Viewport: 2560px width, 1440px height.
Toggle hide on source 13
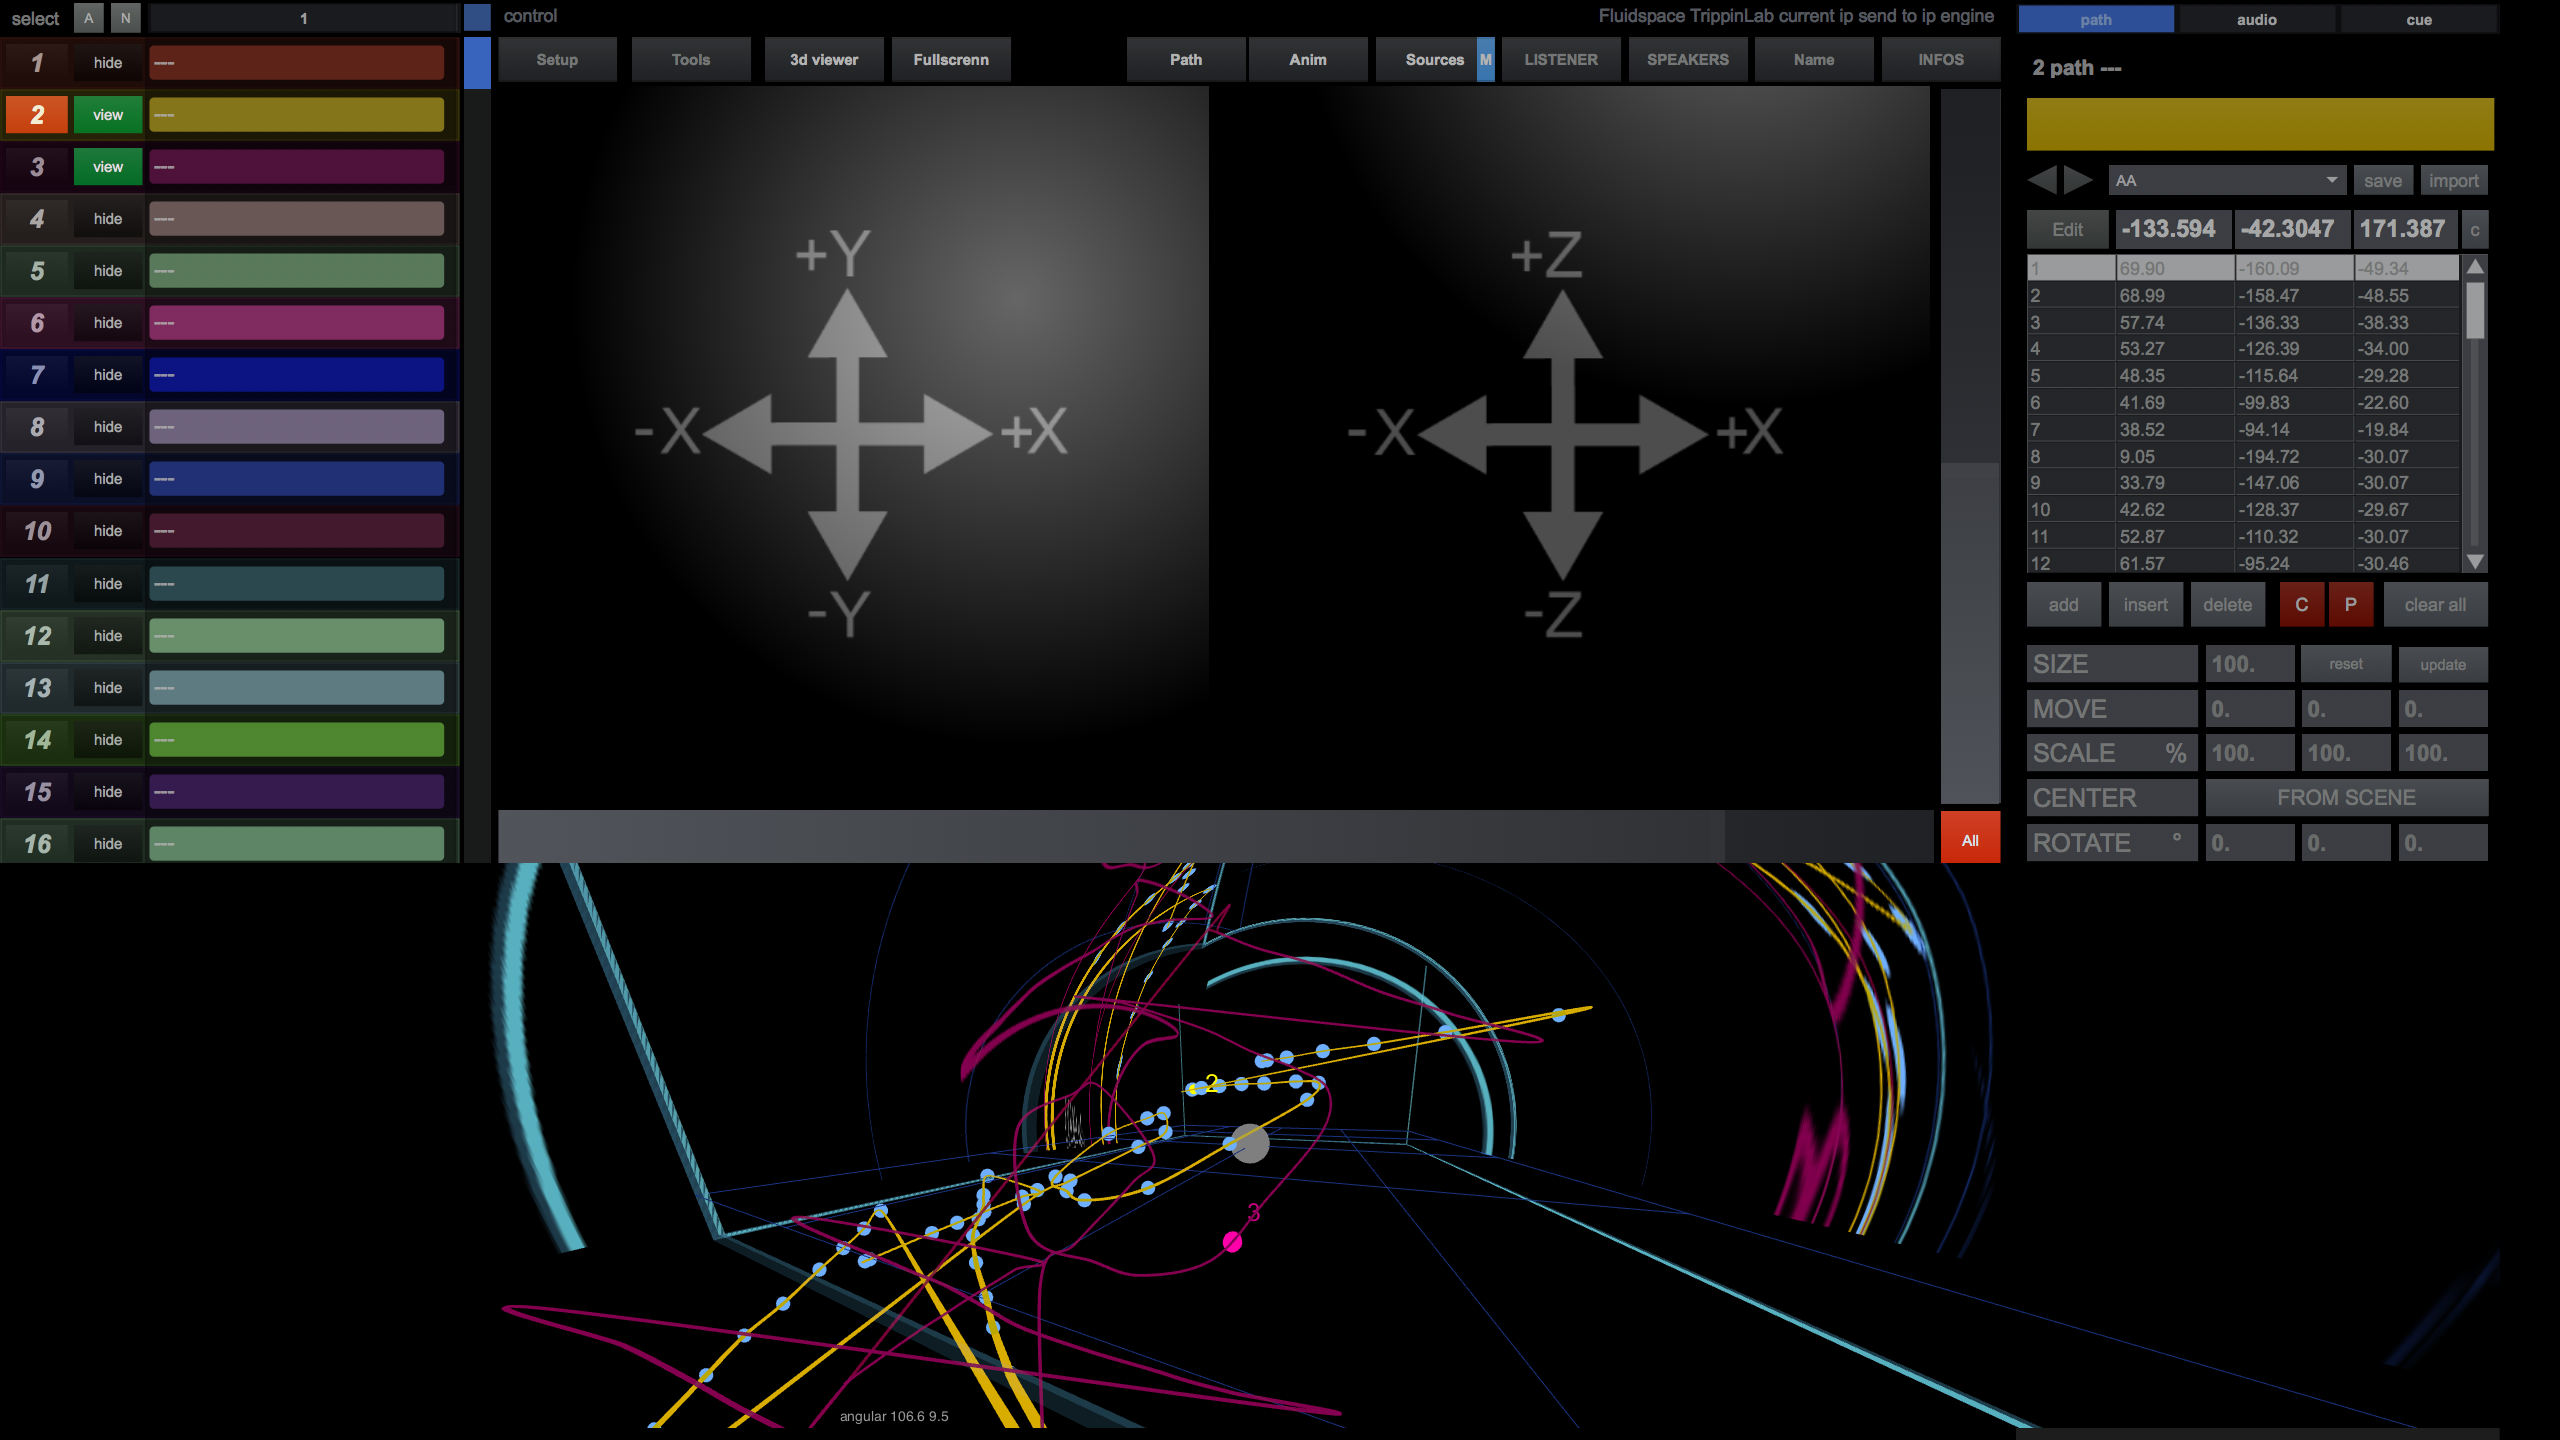108,688
